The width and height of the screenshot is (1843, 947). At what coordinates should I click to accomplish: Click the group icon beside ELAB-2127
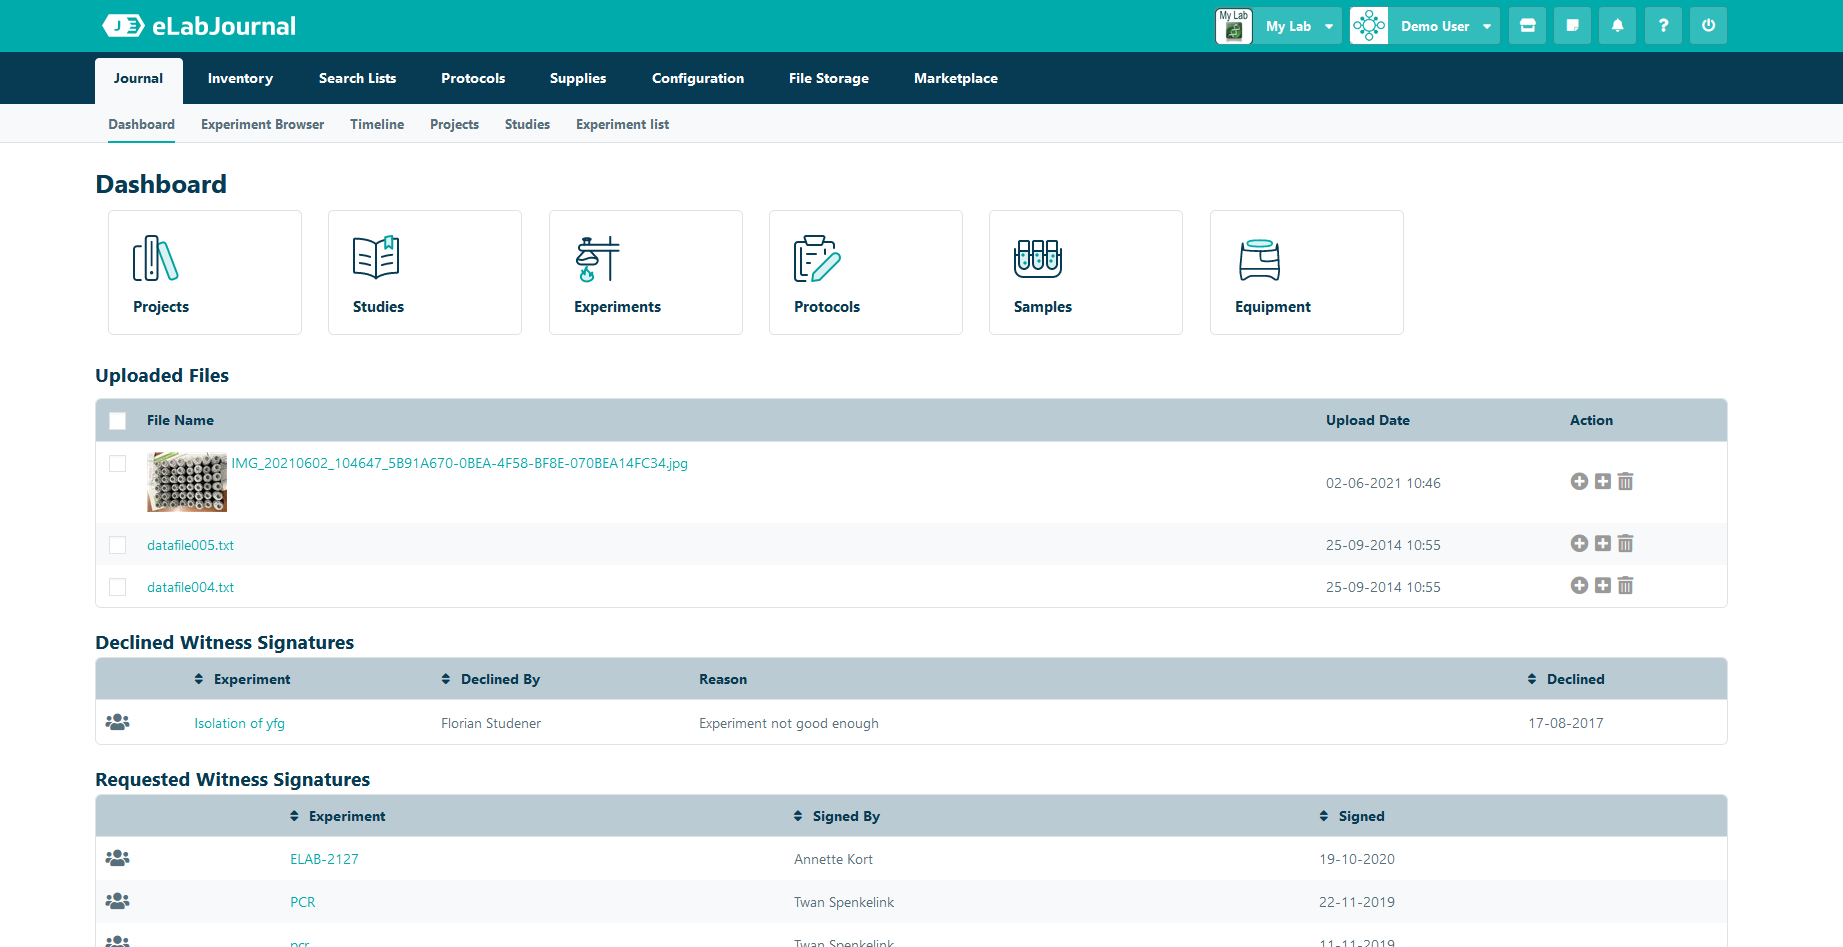click(118, 858)
